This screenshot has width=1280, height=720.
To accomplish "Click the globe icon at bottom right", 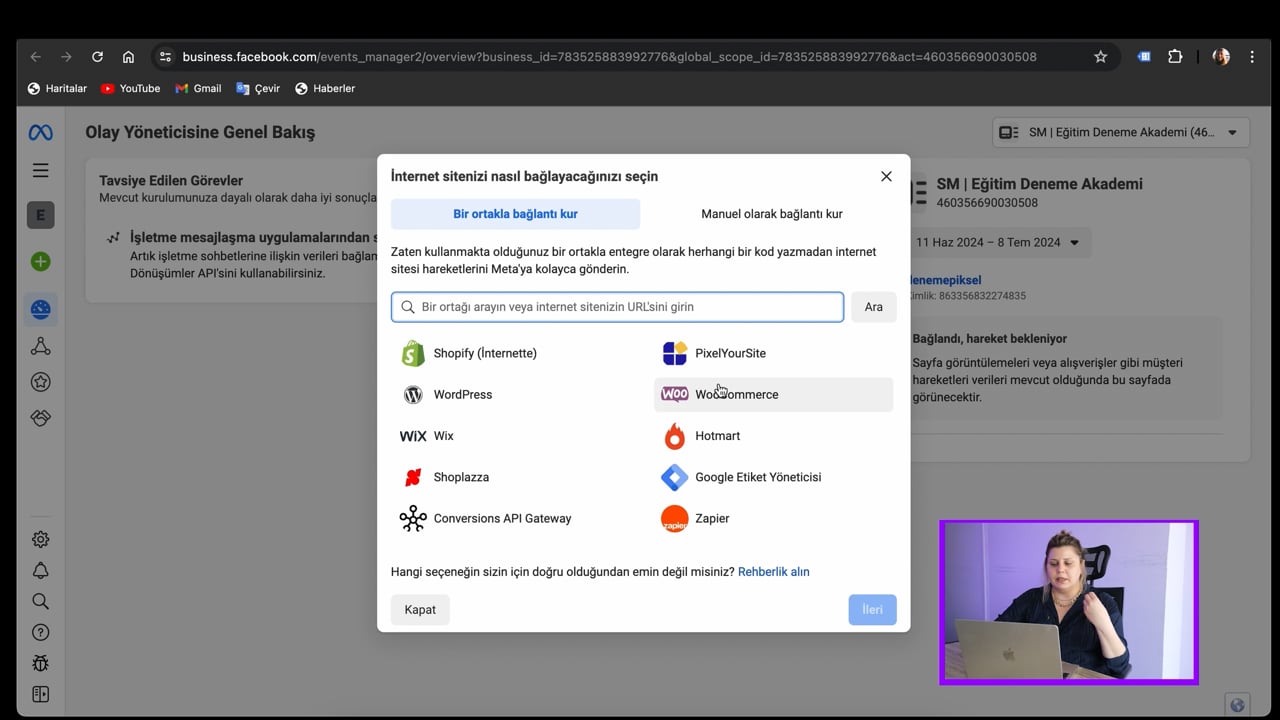I will click(1237, 705).
